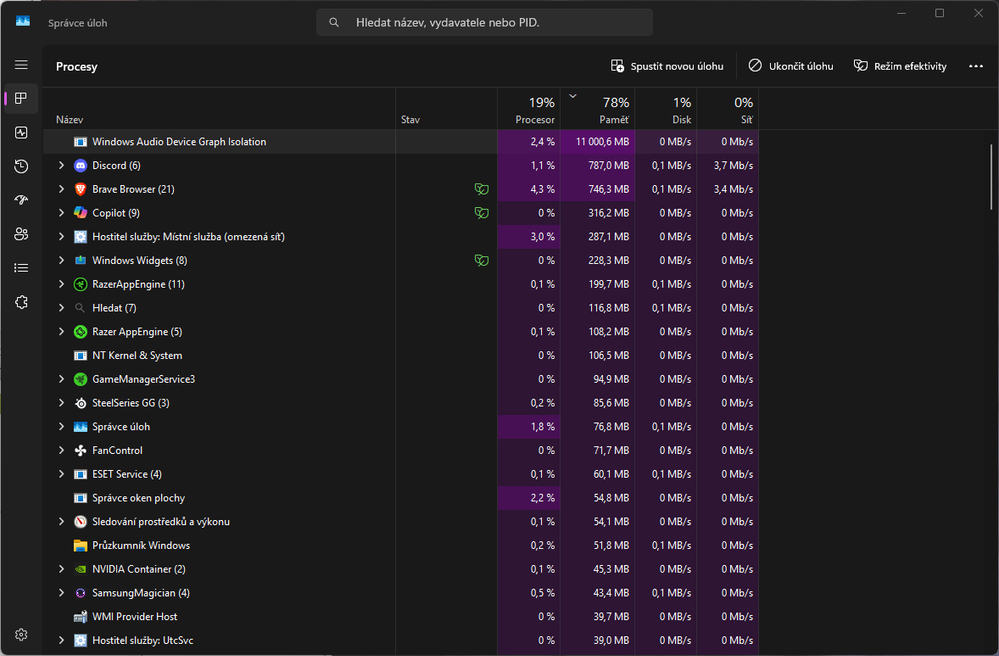Expand the SamsungMagician (4) group
The image size is (999, 656).
pos(61,593)
